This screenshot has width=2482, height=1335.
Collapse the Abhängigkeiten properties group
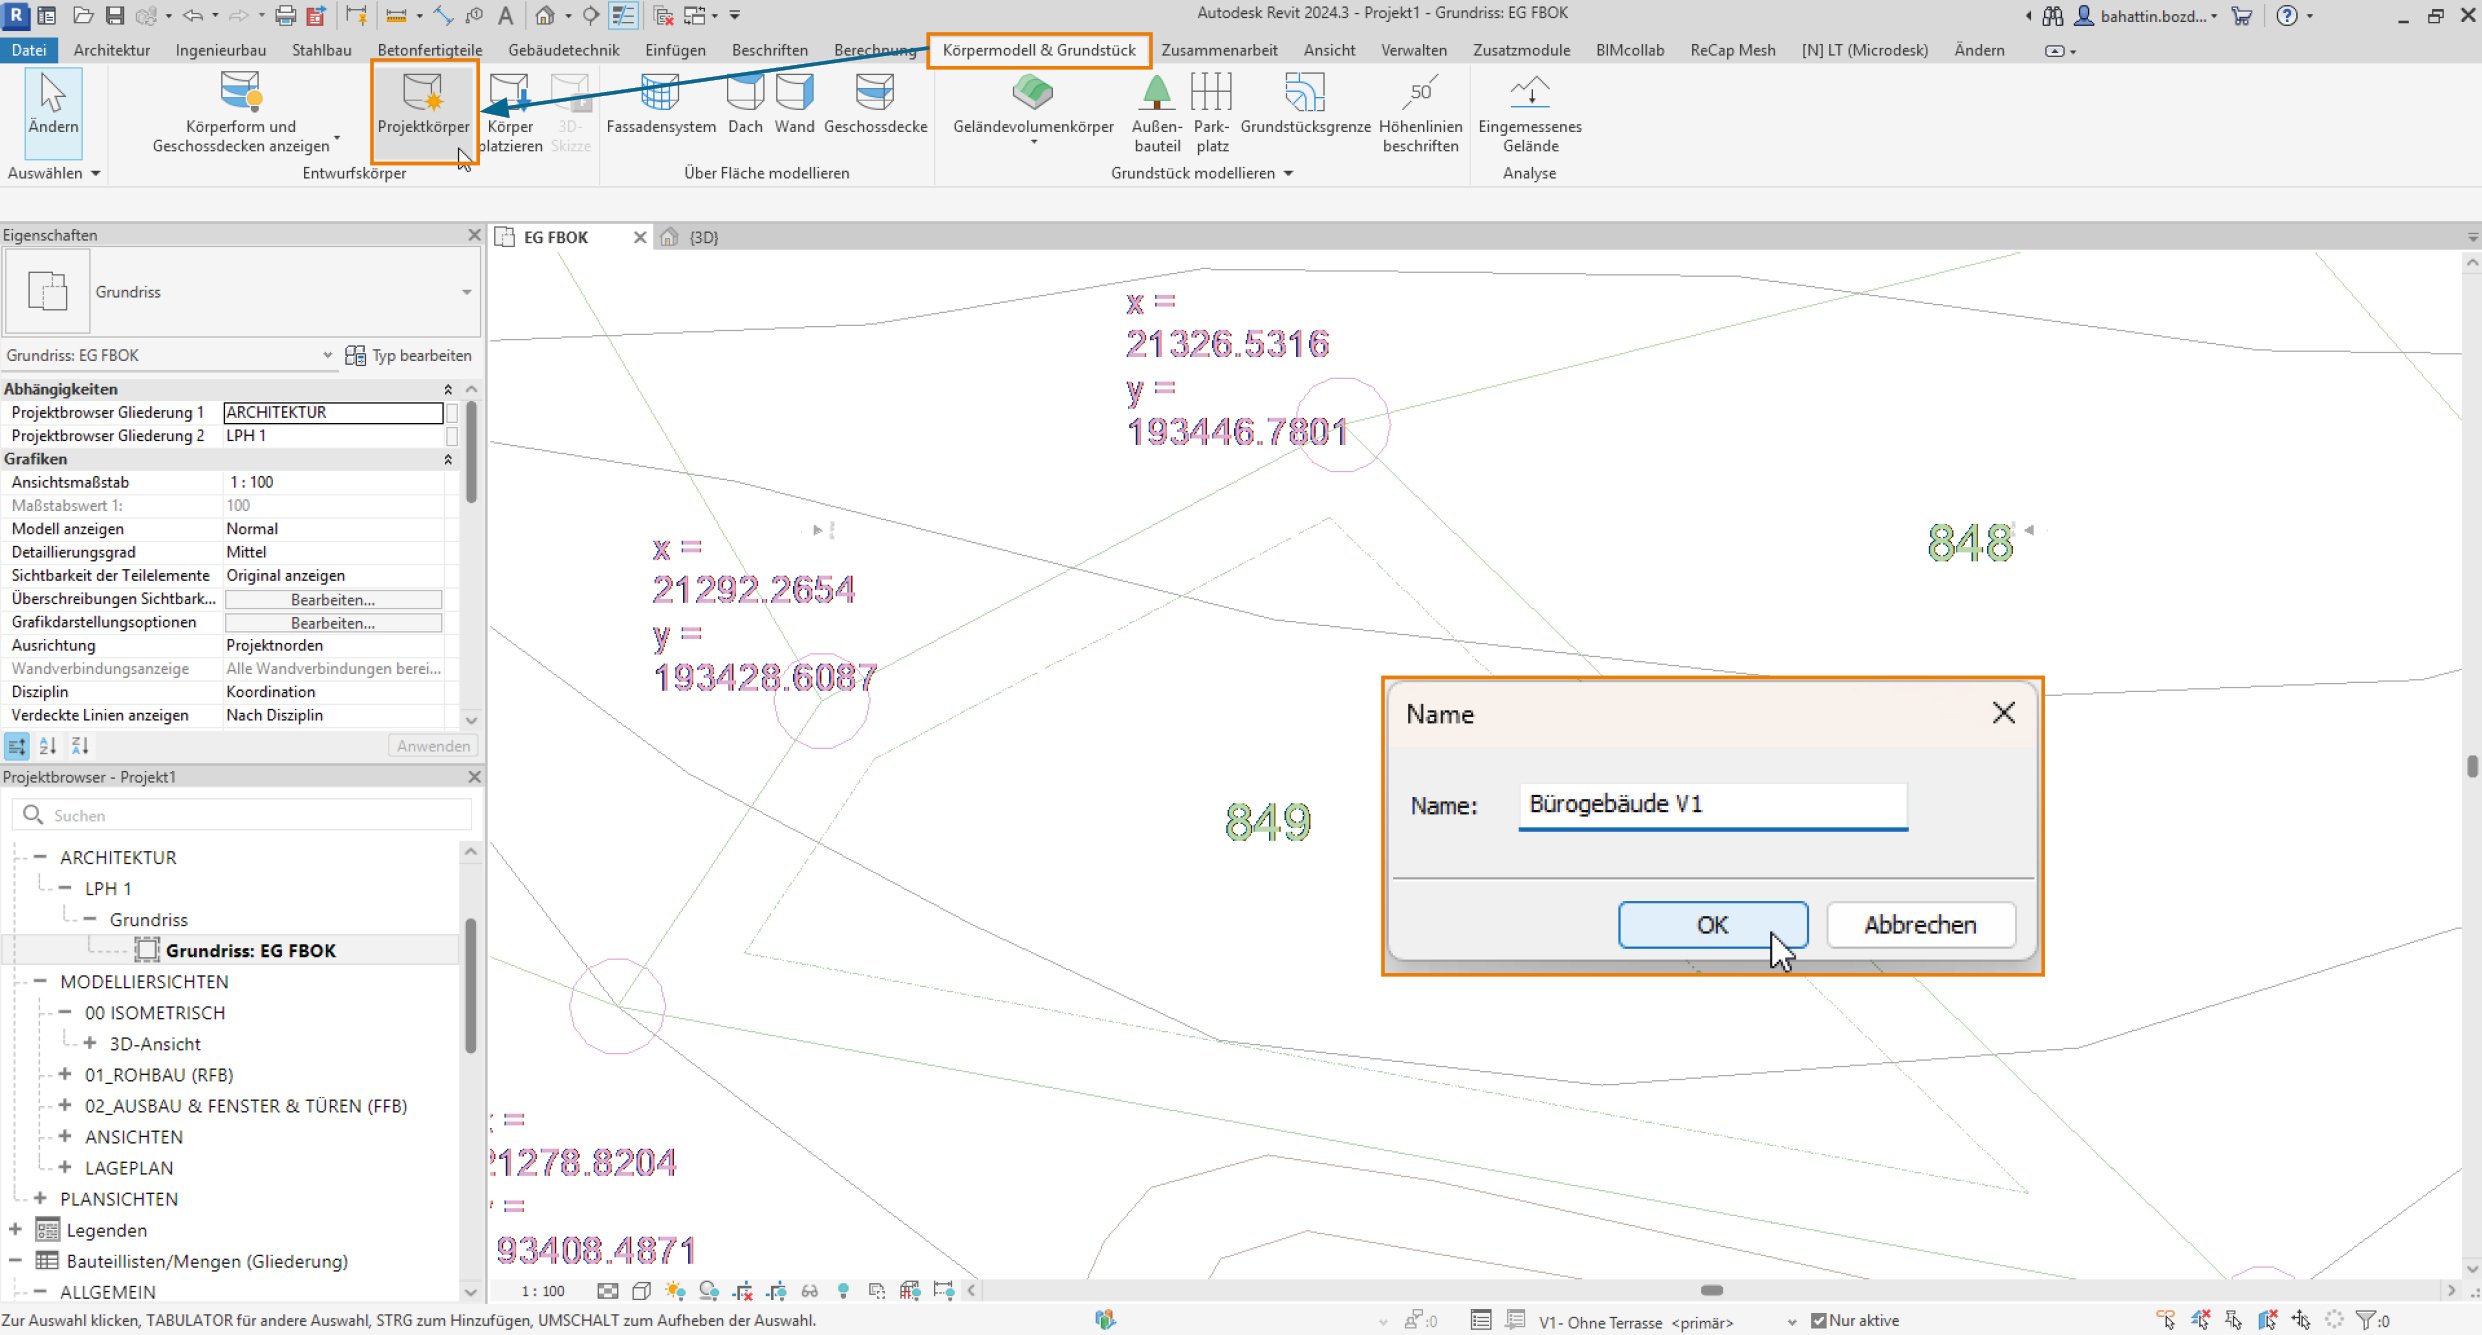tap(448, 389)
